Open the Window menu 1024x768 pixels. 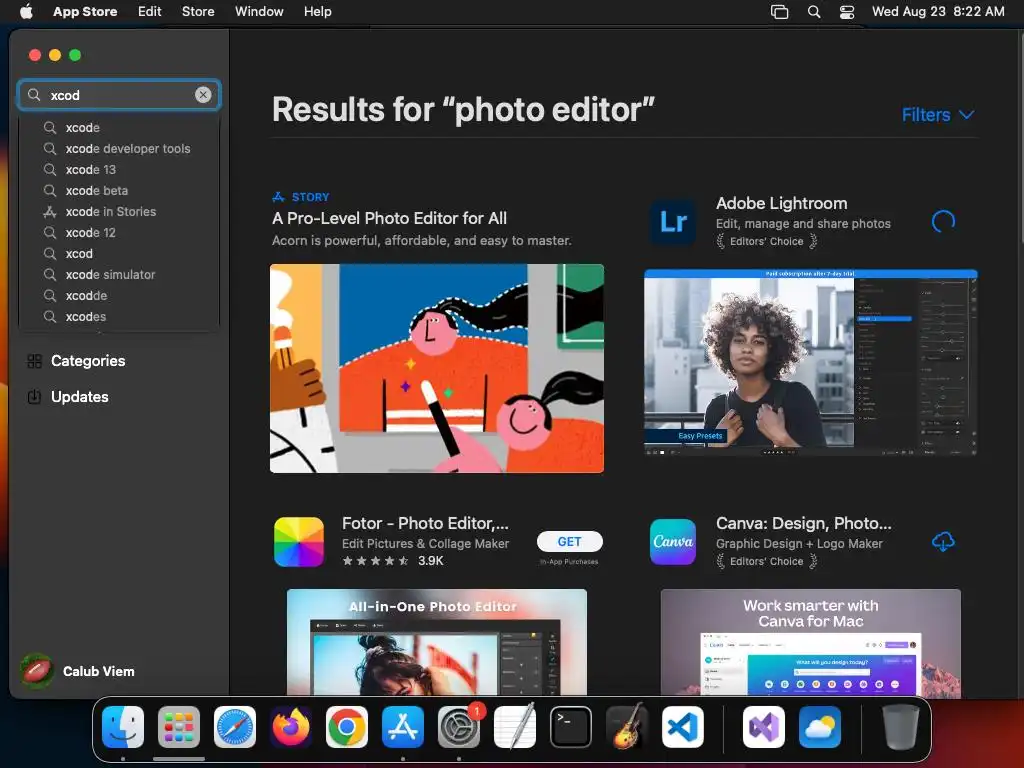click(x=259, y=11)
